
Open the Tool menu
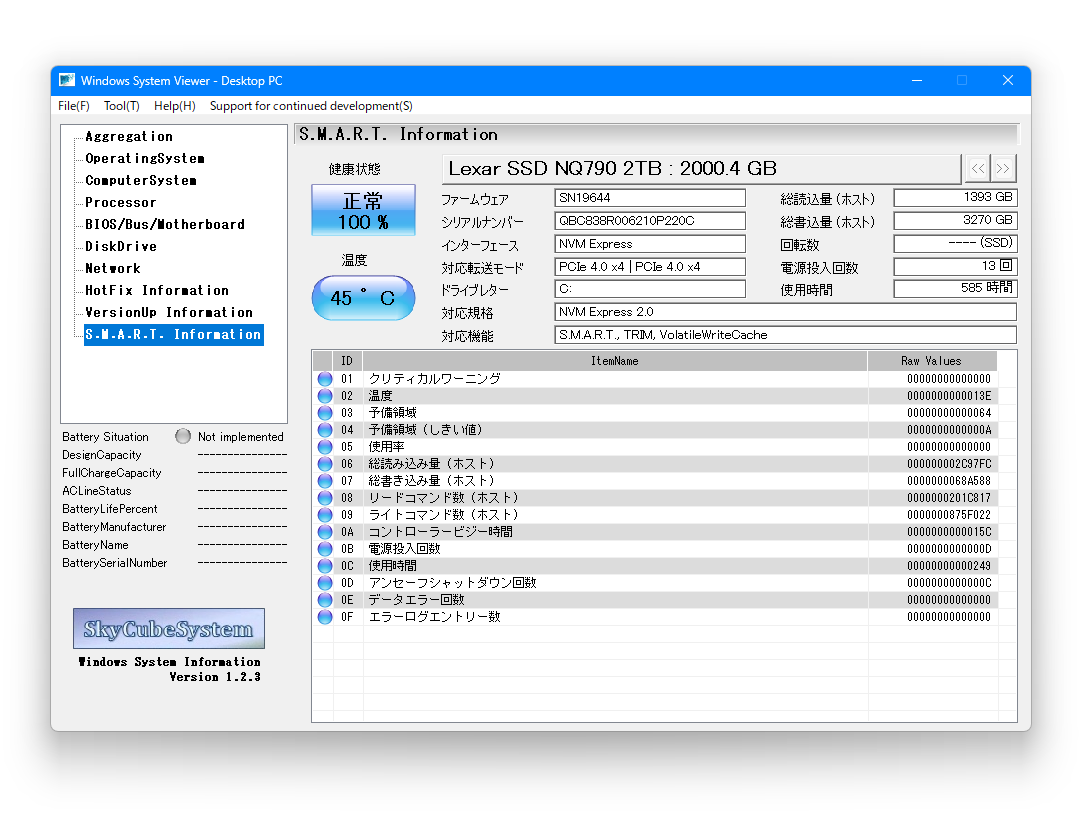121,105
